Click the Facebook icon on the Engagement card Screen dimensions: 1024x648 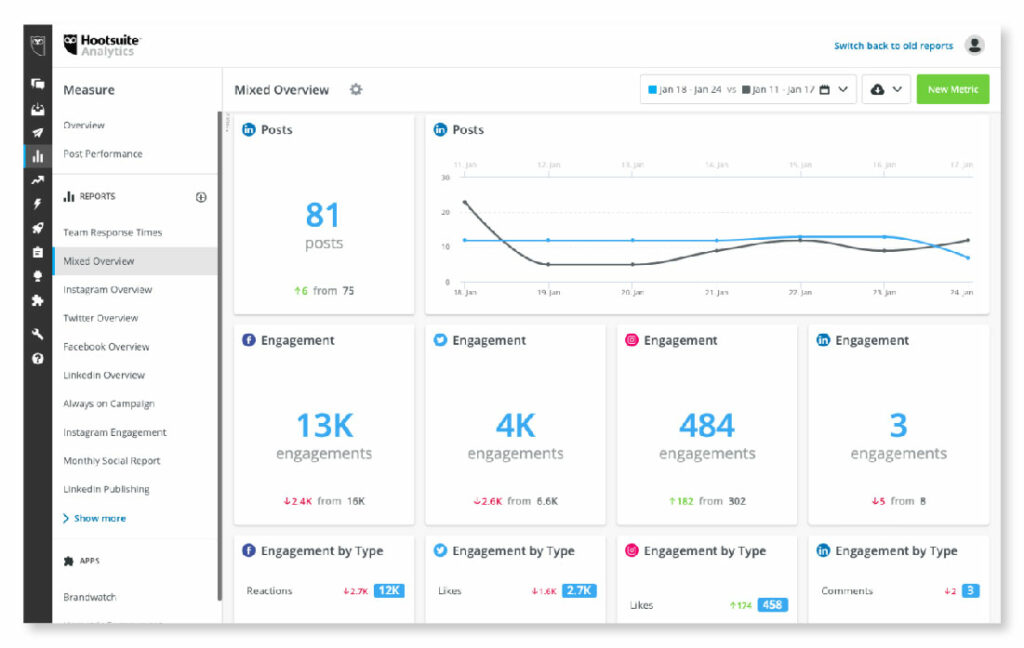click(249, 340)
